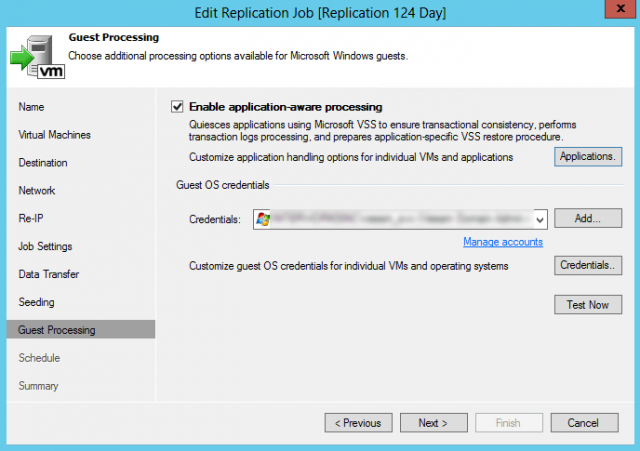Run Test Now for guest credentials
Viewport: 640px width, 451px height.
coord(588,304)
